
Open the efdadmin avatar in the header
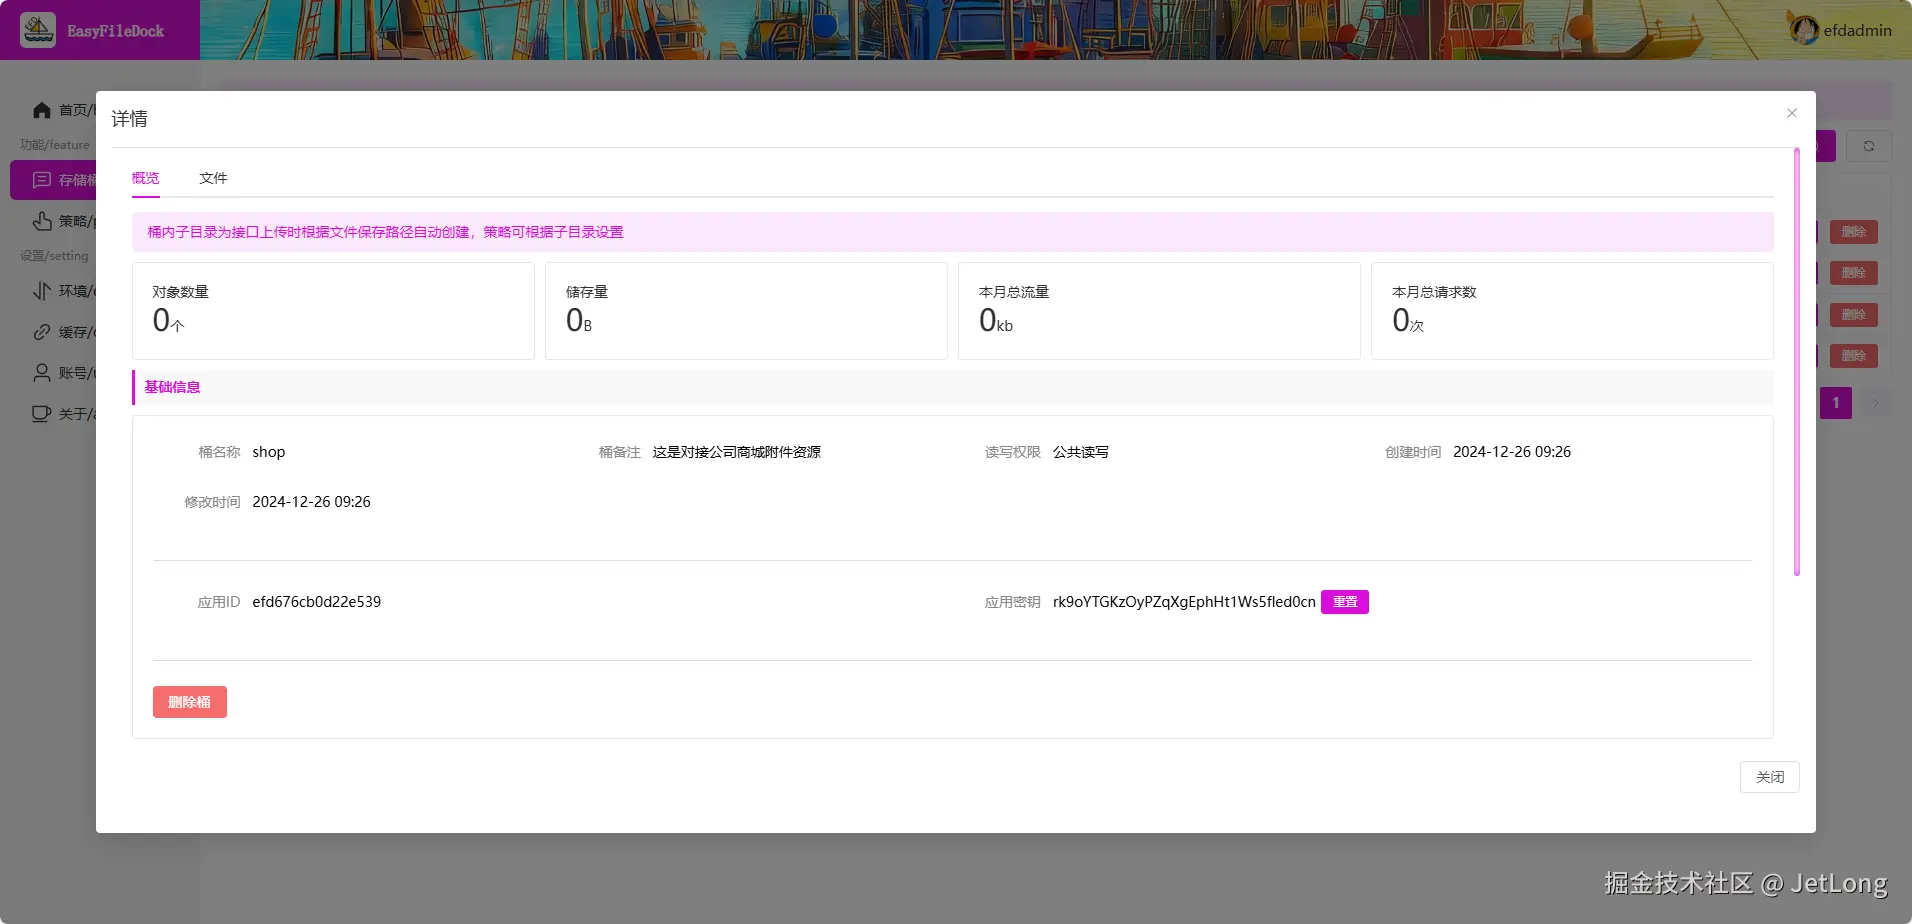point(1805,30)
